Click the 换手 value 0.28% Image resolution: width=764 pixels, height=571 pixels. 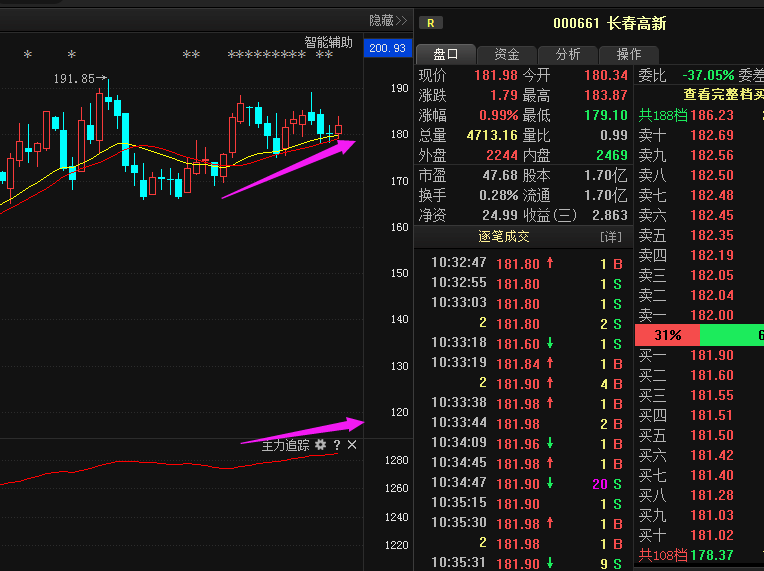pyautogui.click(x=498, y=195)
